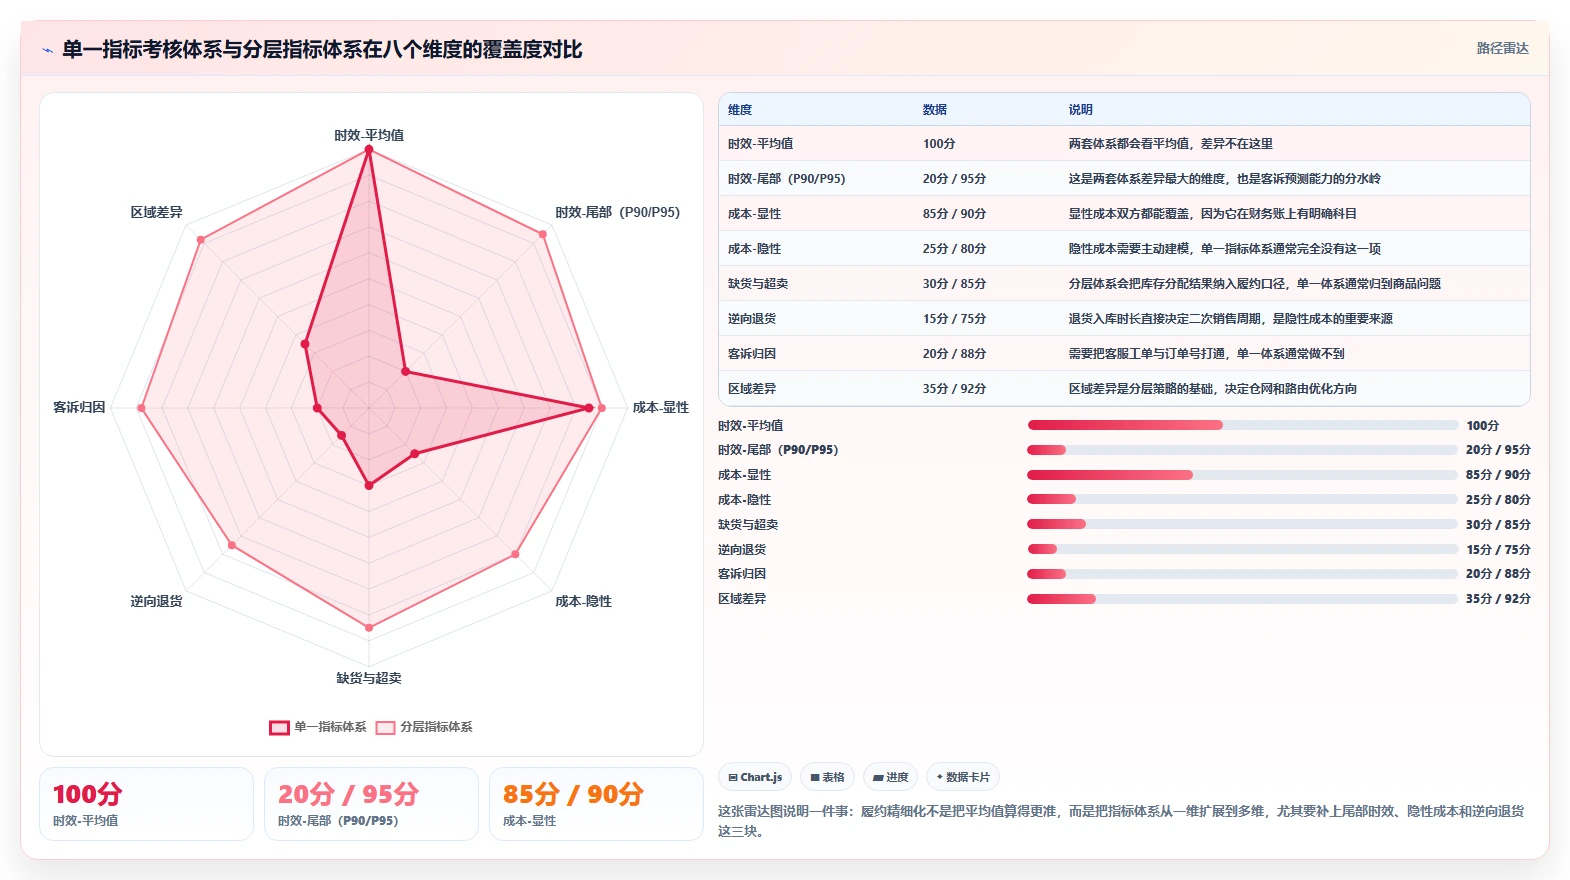Click the 数据卡片 tag chip
Image resolution: width=1570 pixels, height=880 pixels.
click(x=963, y=777)
